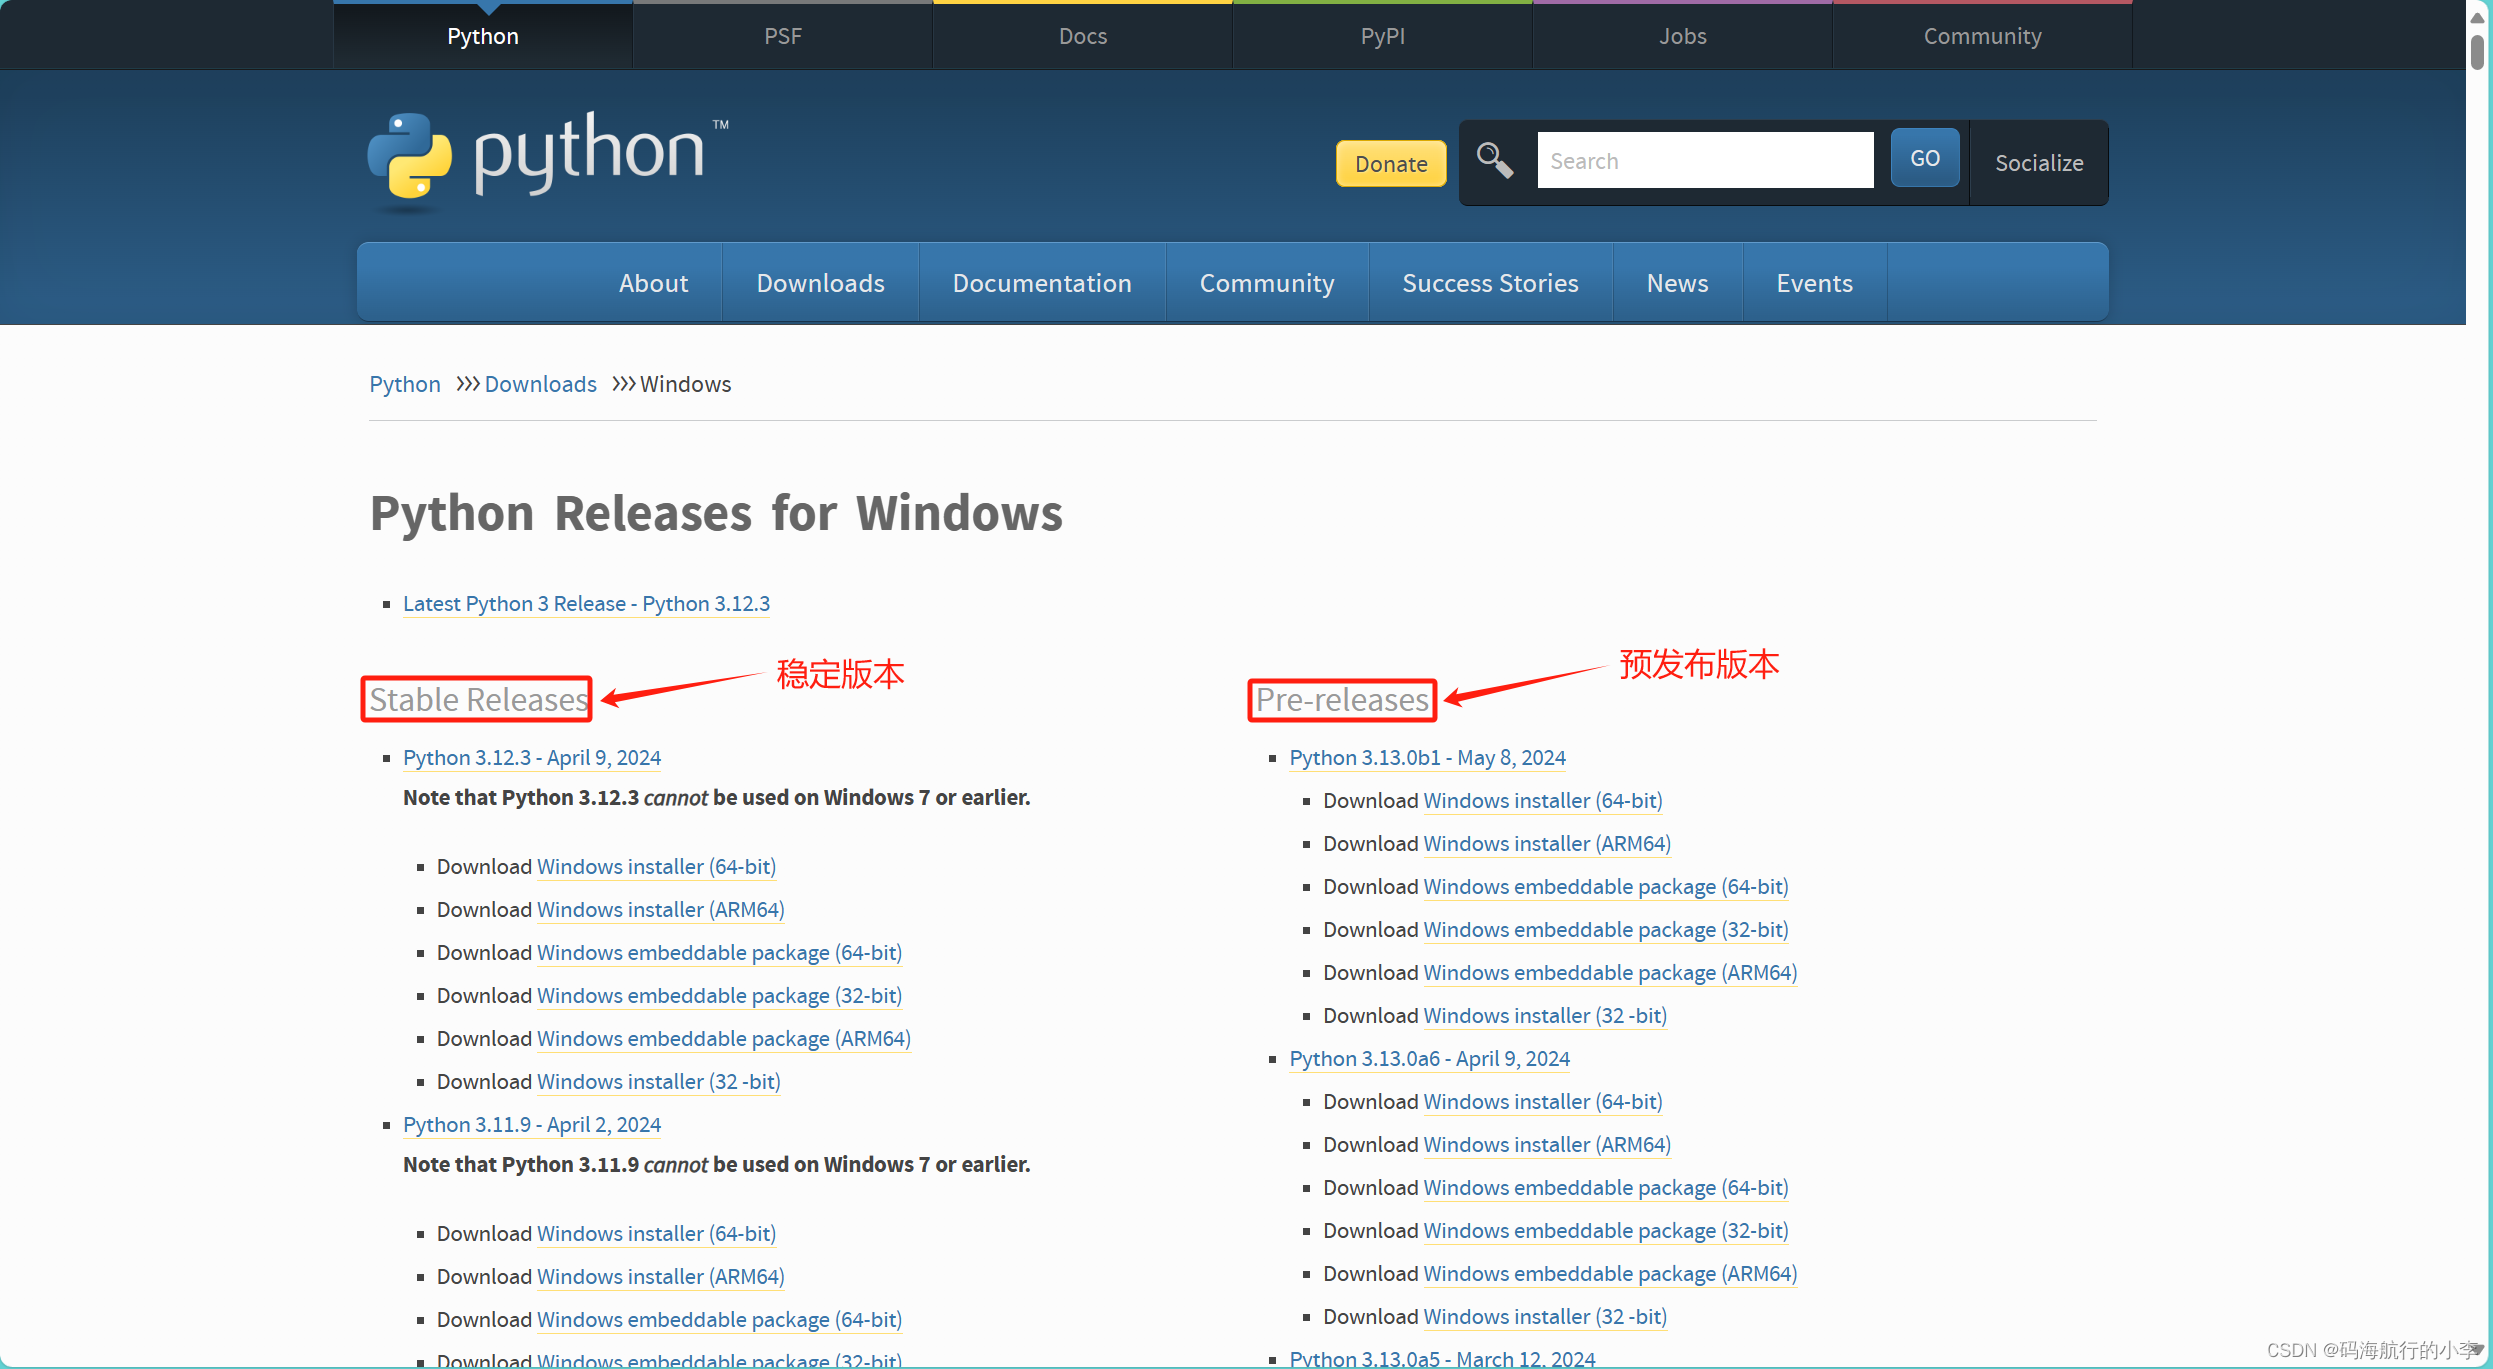Open the Python 3.12.3 release page
2493x1369 pixels.
click(531, 758)
